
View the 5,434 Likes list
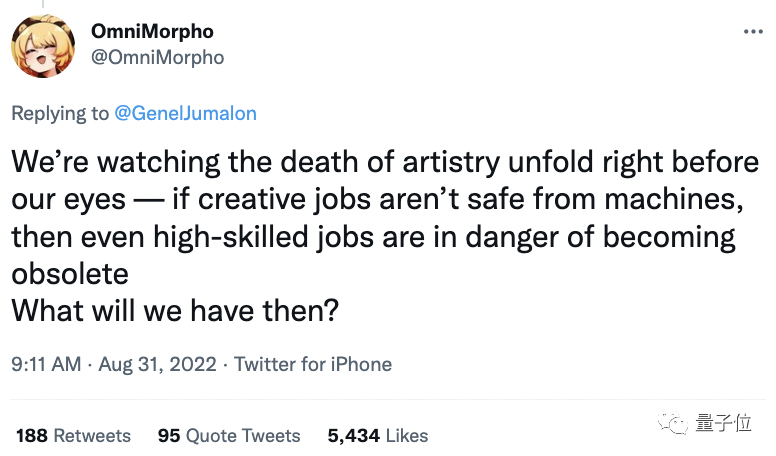click(378, 435)
